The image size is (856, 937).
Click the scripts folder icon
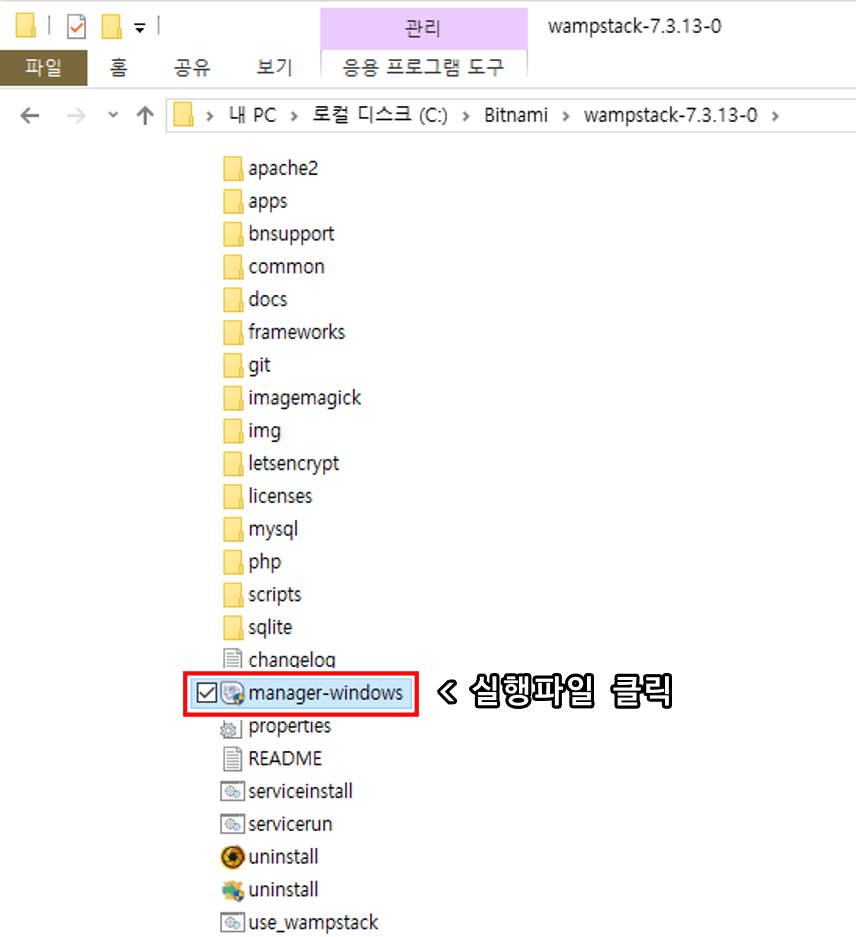point(233,595)
